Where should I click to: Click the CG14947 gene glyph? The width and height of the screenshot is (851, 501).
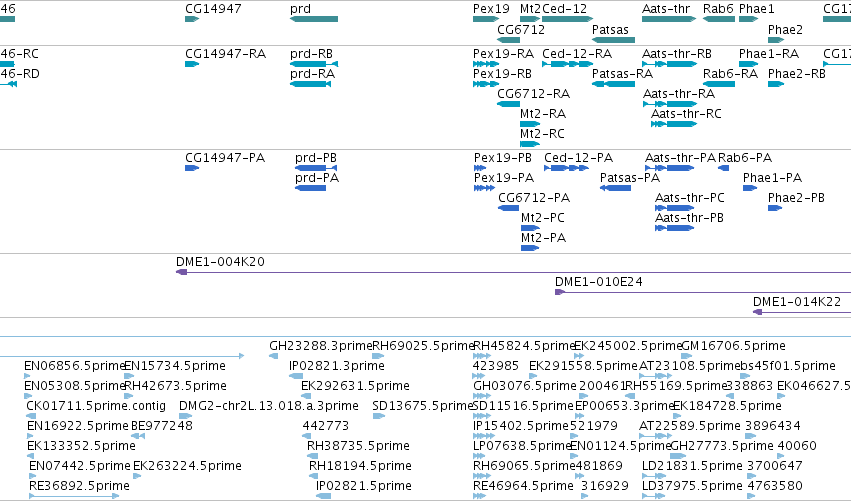click(192, 19)
